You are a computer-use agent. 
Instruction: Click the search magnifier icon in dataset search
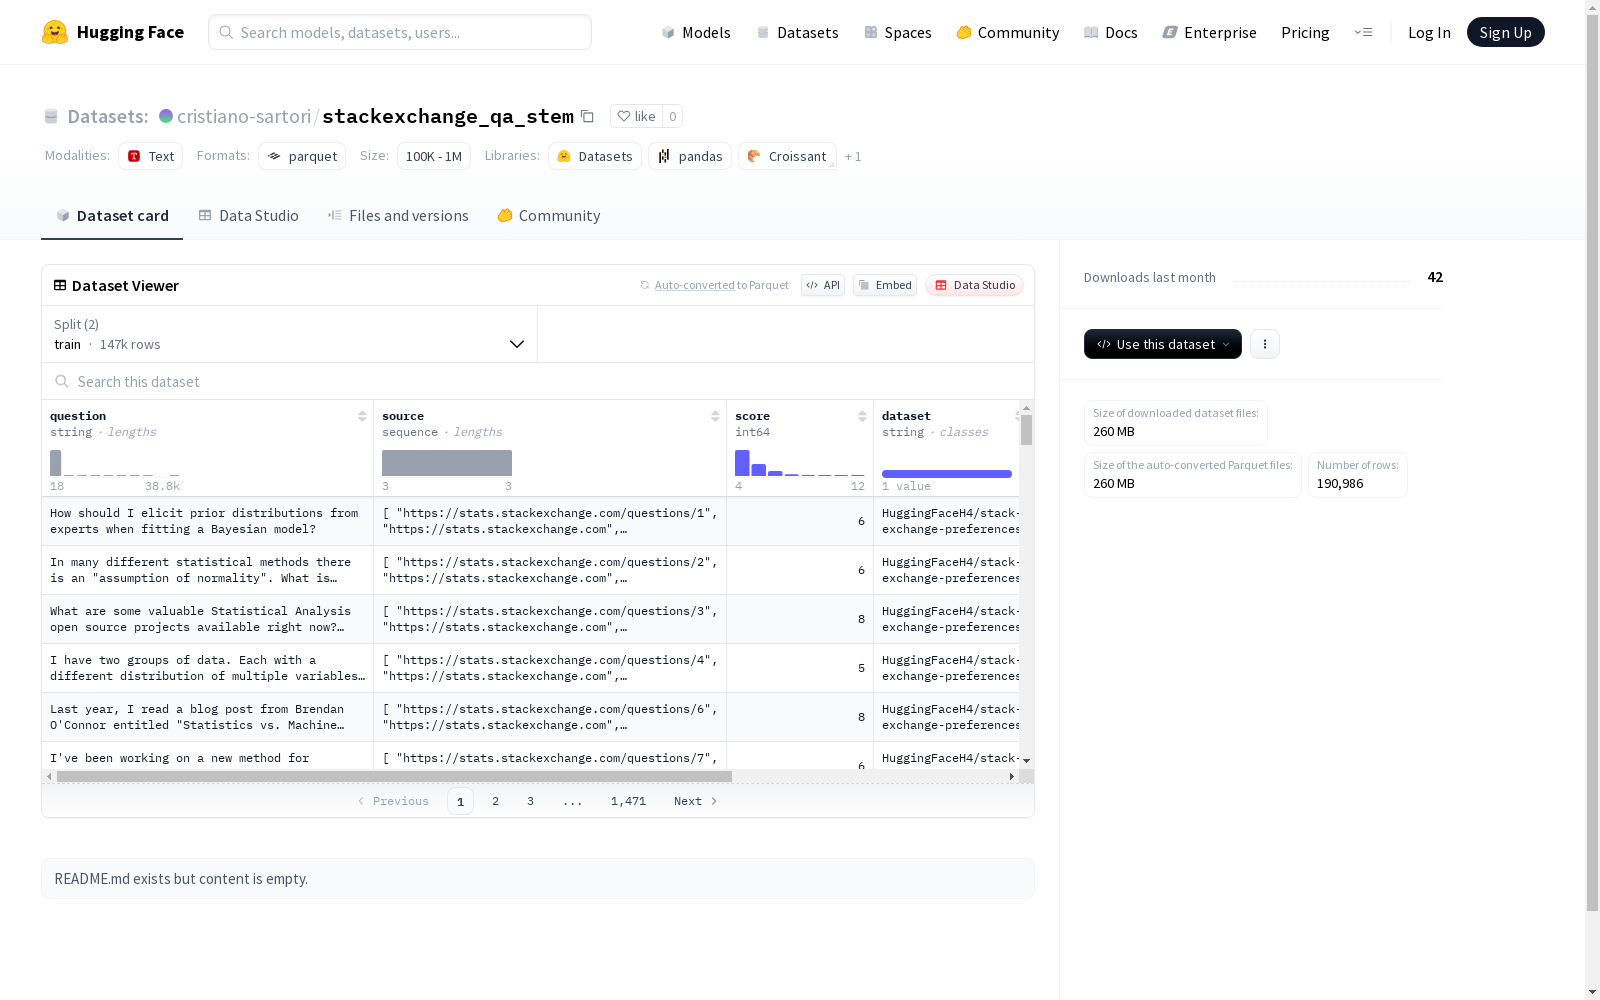[62, 382]
